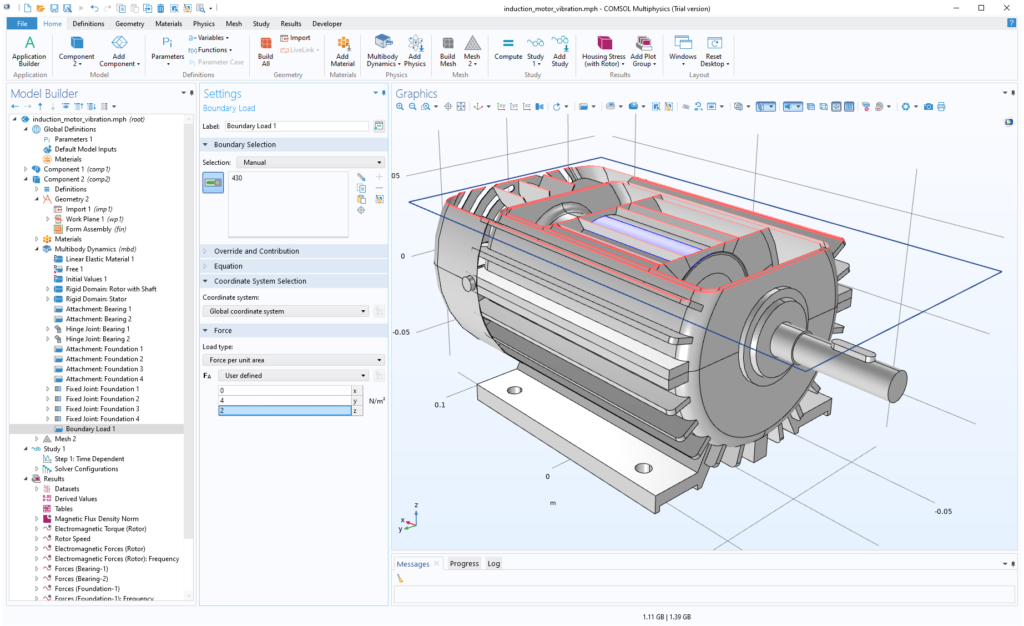Click the Undo icon in the quick access toolbar

click(x=95, y=8)
